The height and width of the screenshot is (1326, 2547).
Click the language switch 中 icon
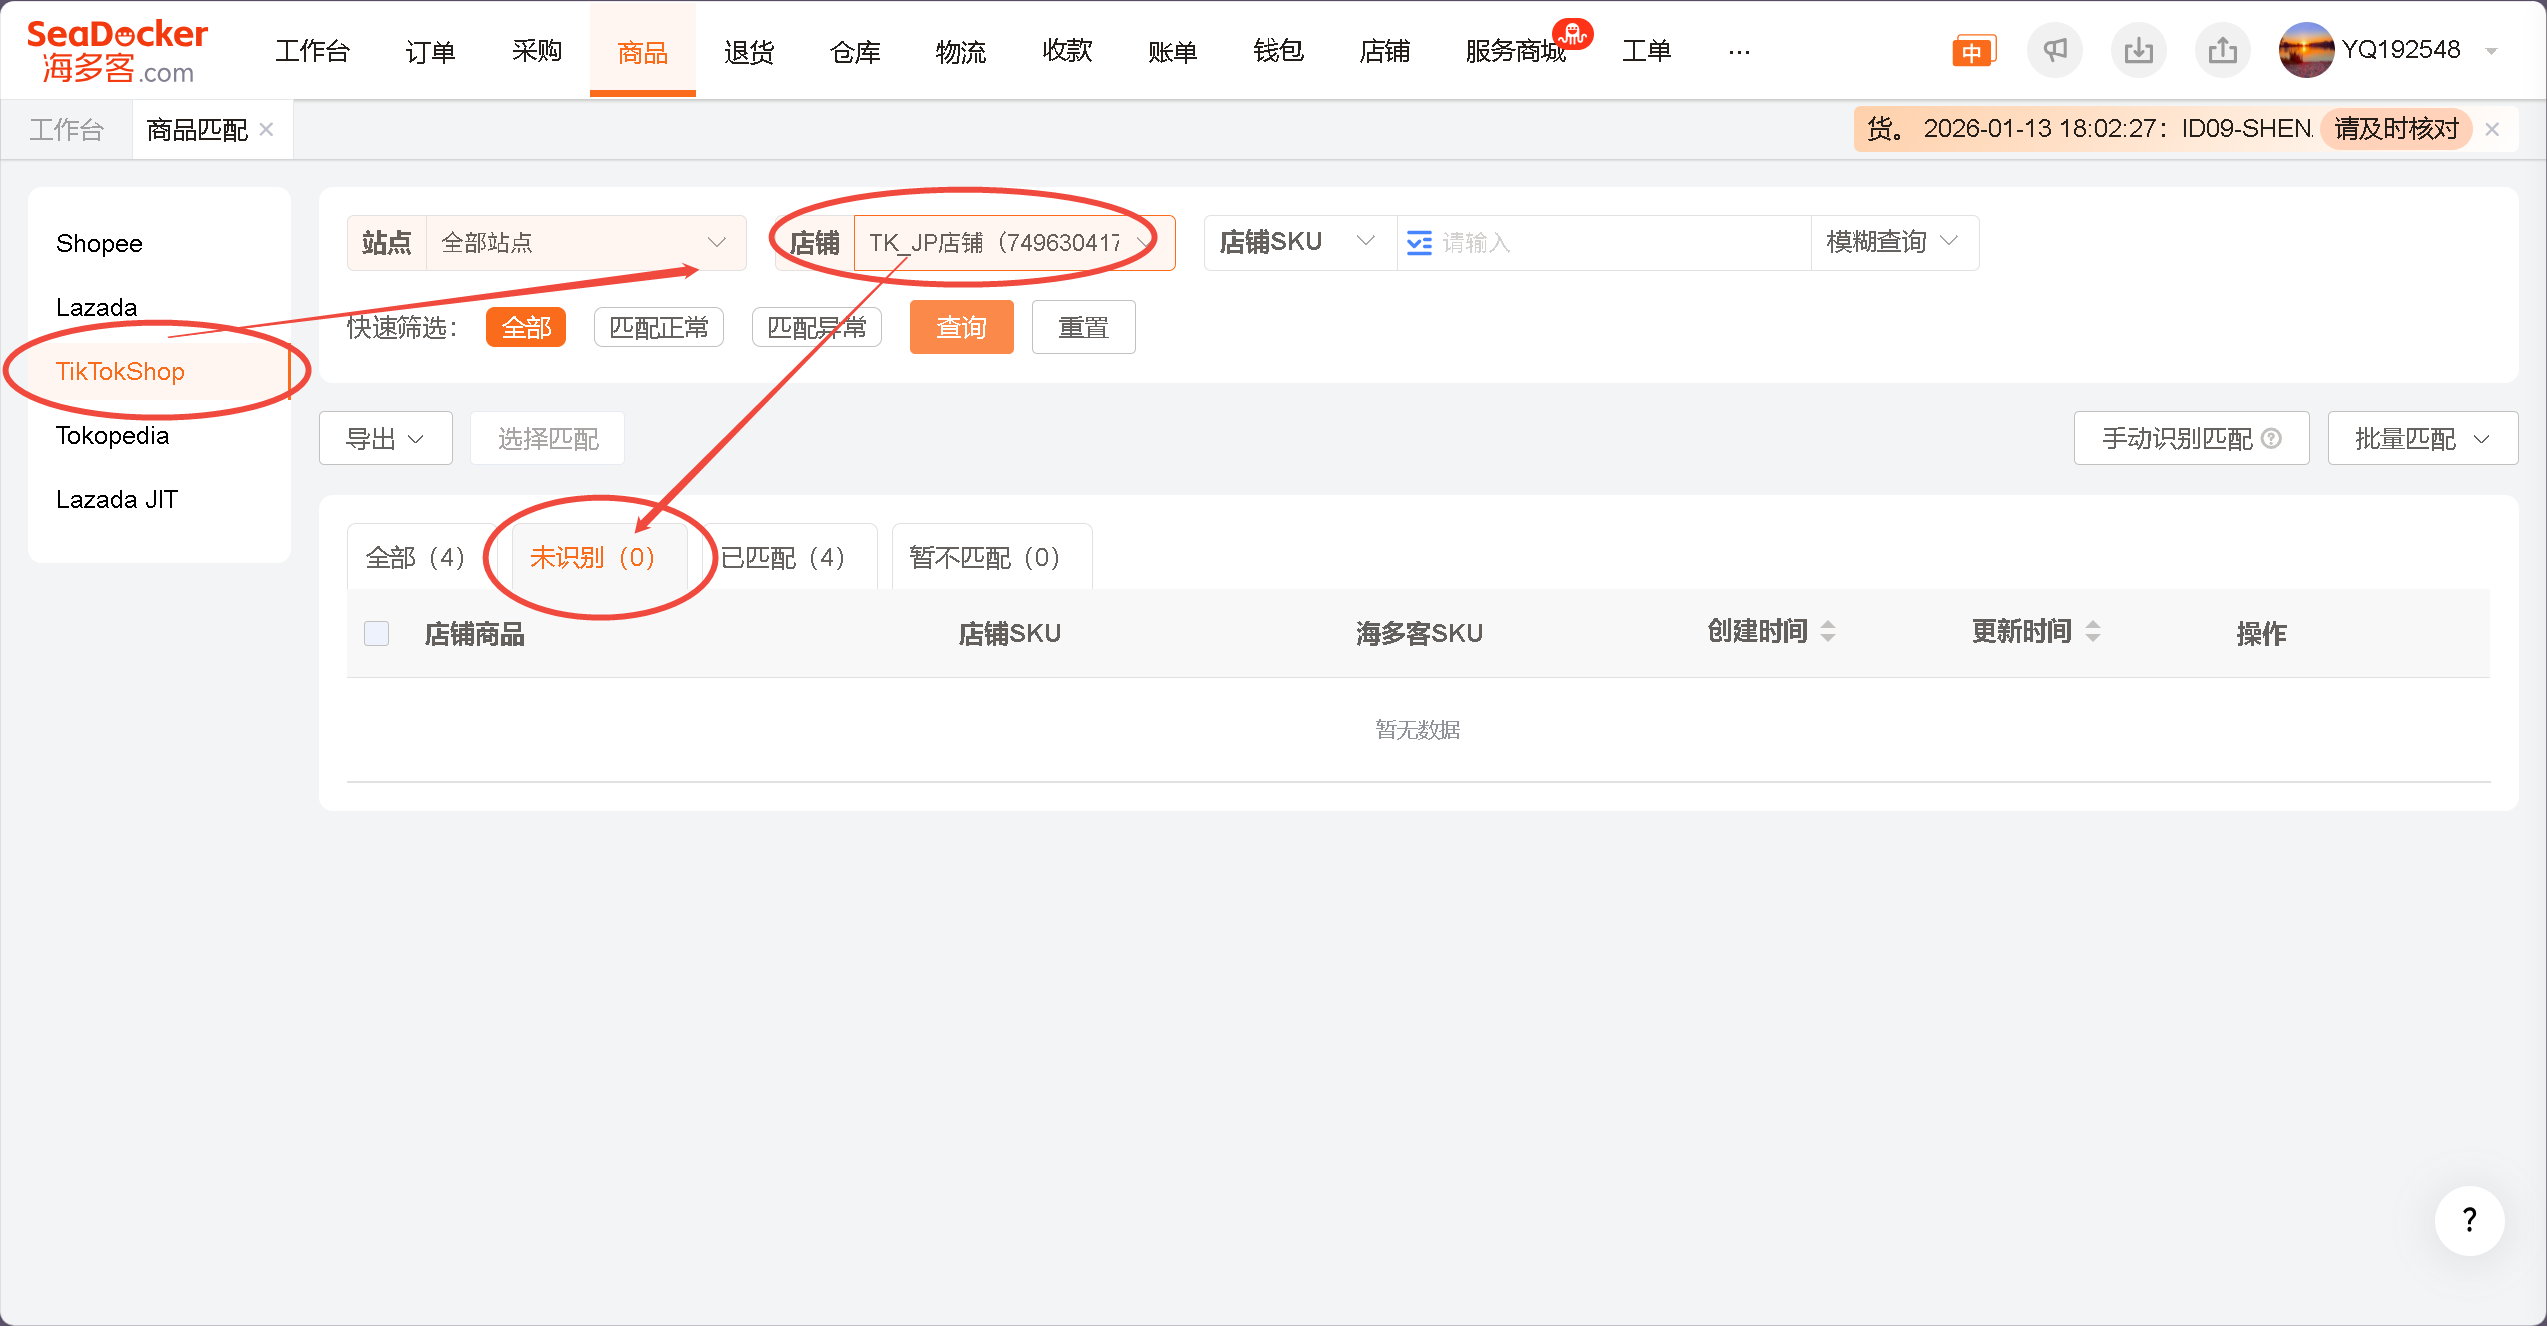1973,51
